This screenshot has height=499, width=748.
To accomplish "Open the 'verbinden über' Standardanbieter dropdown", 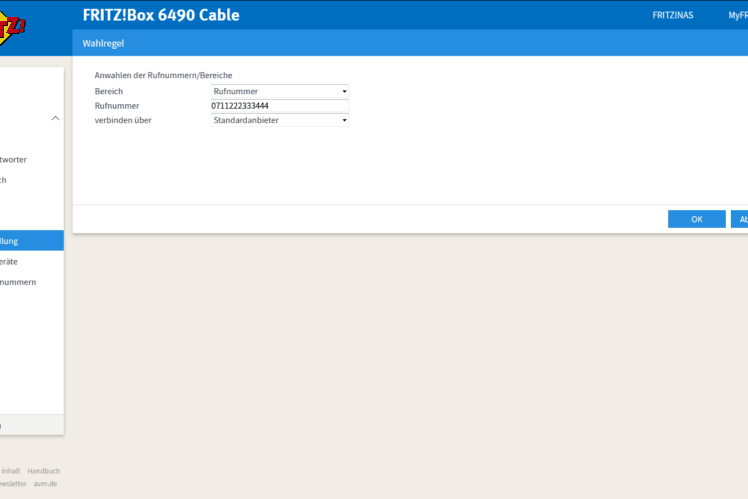I will (x=280, y=120).
